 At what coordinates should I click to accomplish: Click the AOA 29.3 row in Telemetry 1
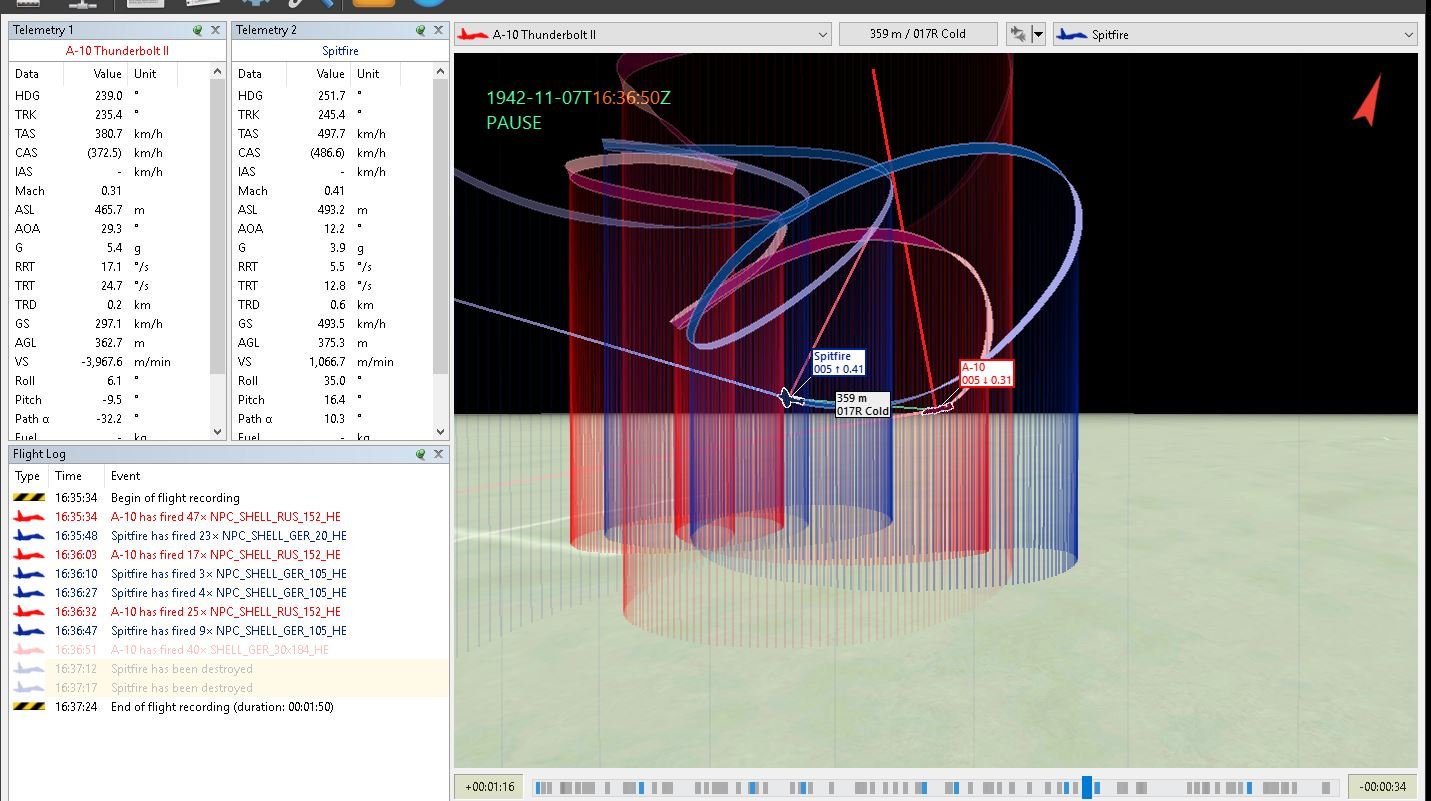(110, 229)
